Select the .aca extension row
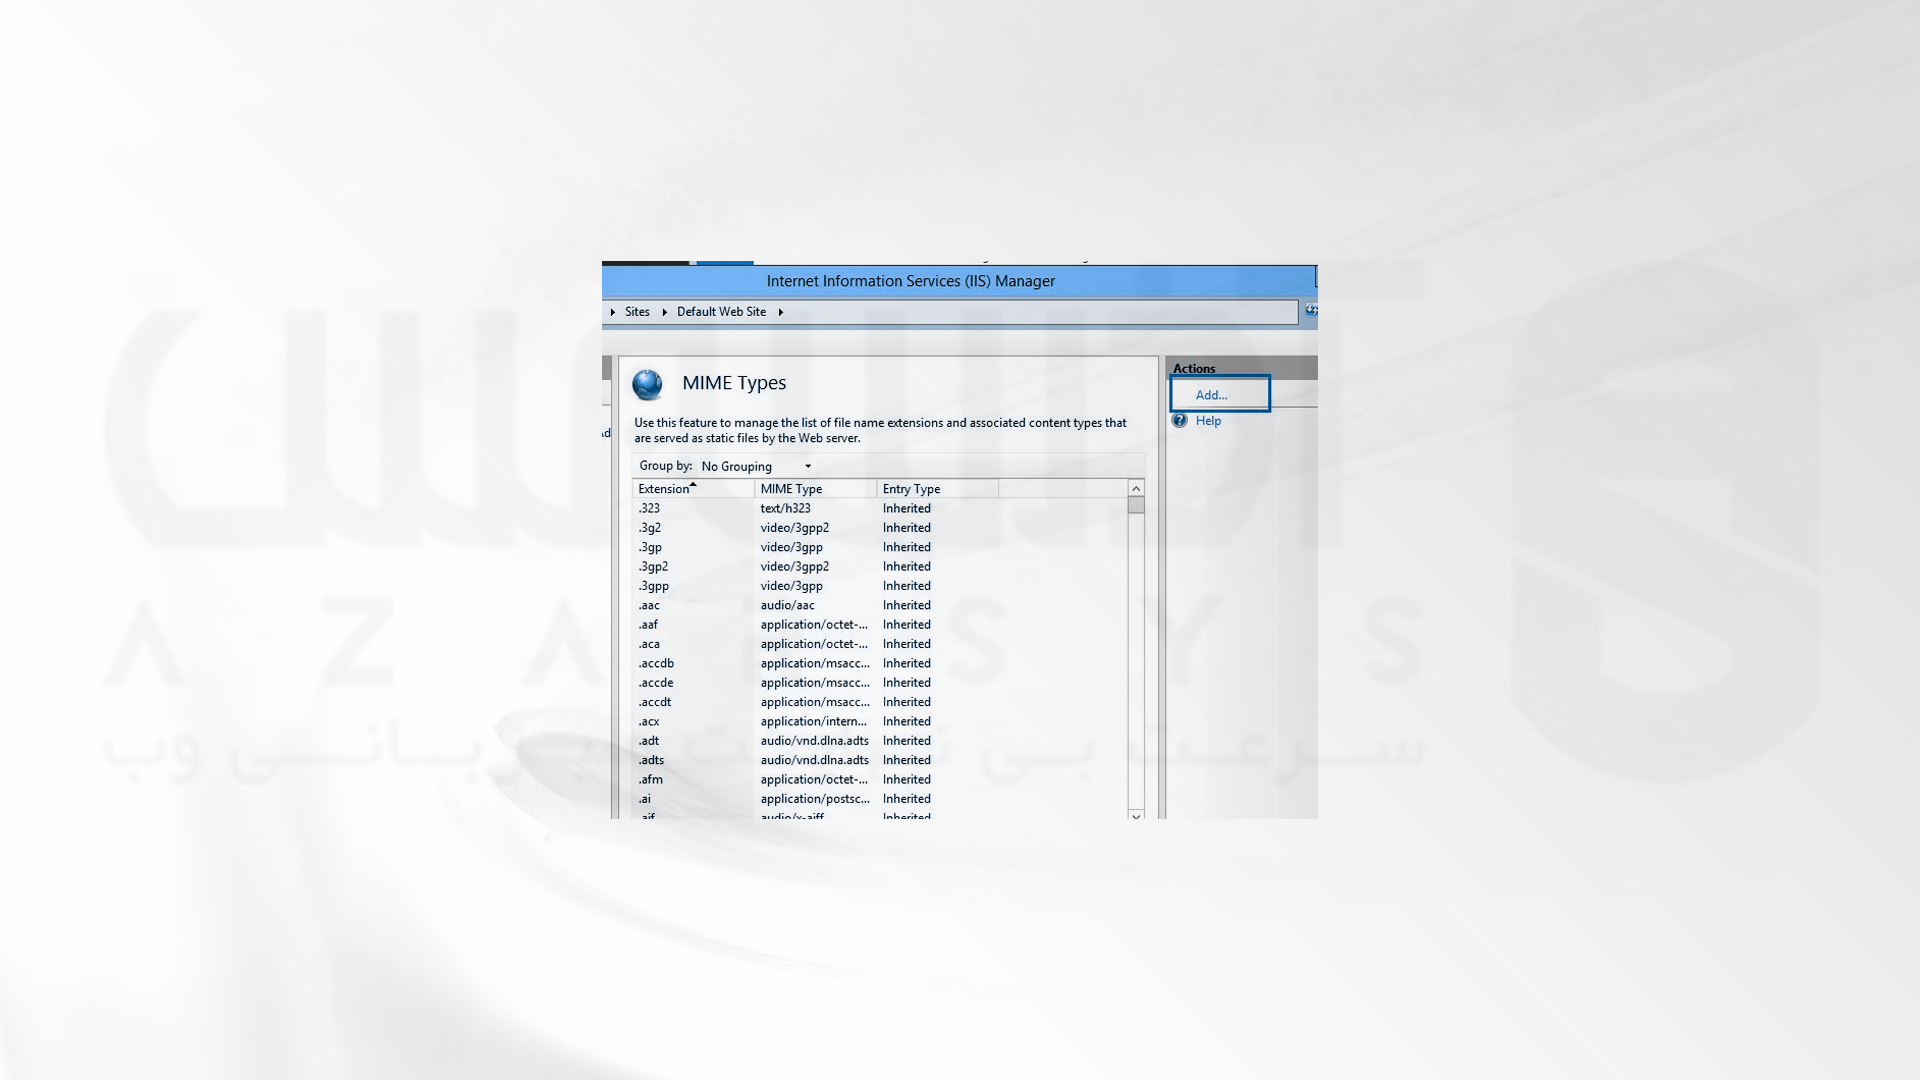 [880, 644]
